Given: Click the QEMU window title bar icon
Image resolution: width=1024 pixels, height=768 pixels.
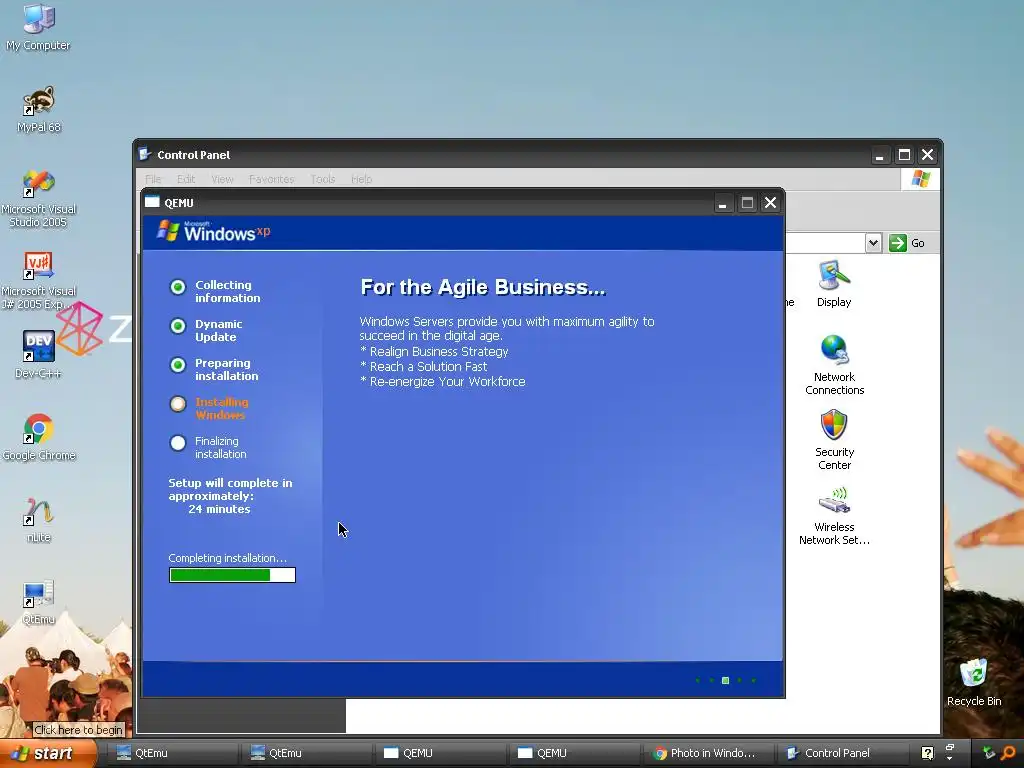Looking at the screenshot, I should click(152, 202).
